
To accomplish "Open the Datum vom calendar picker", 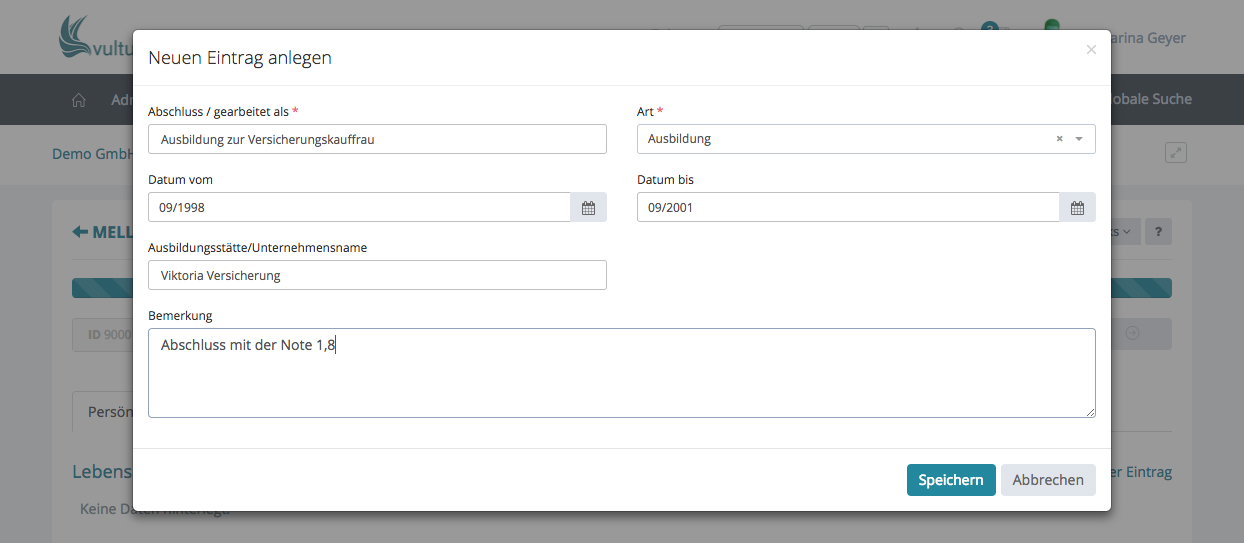I will click(588, 208).
